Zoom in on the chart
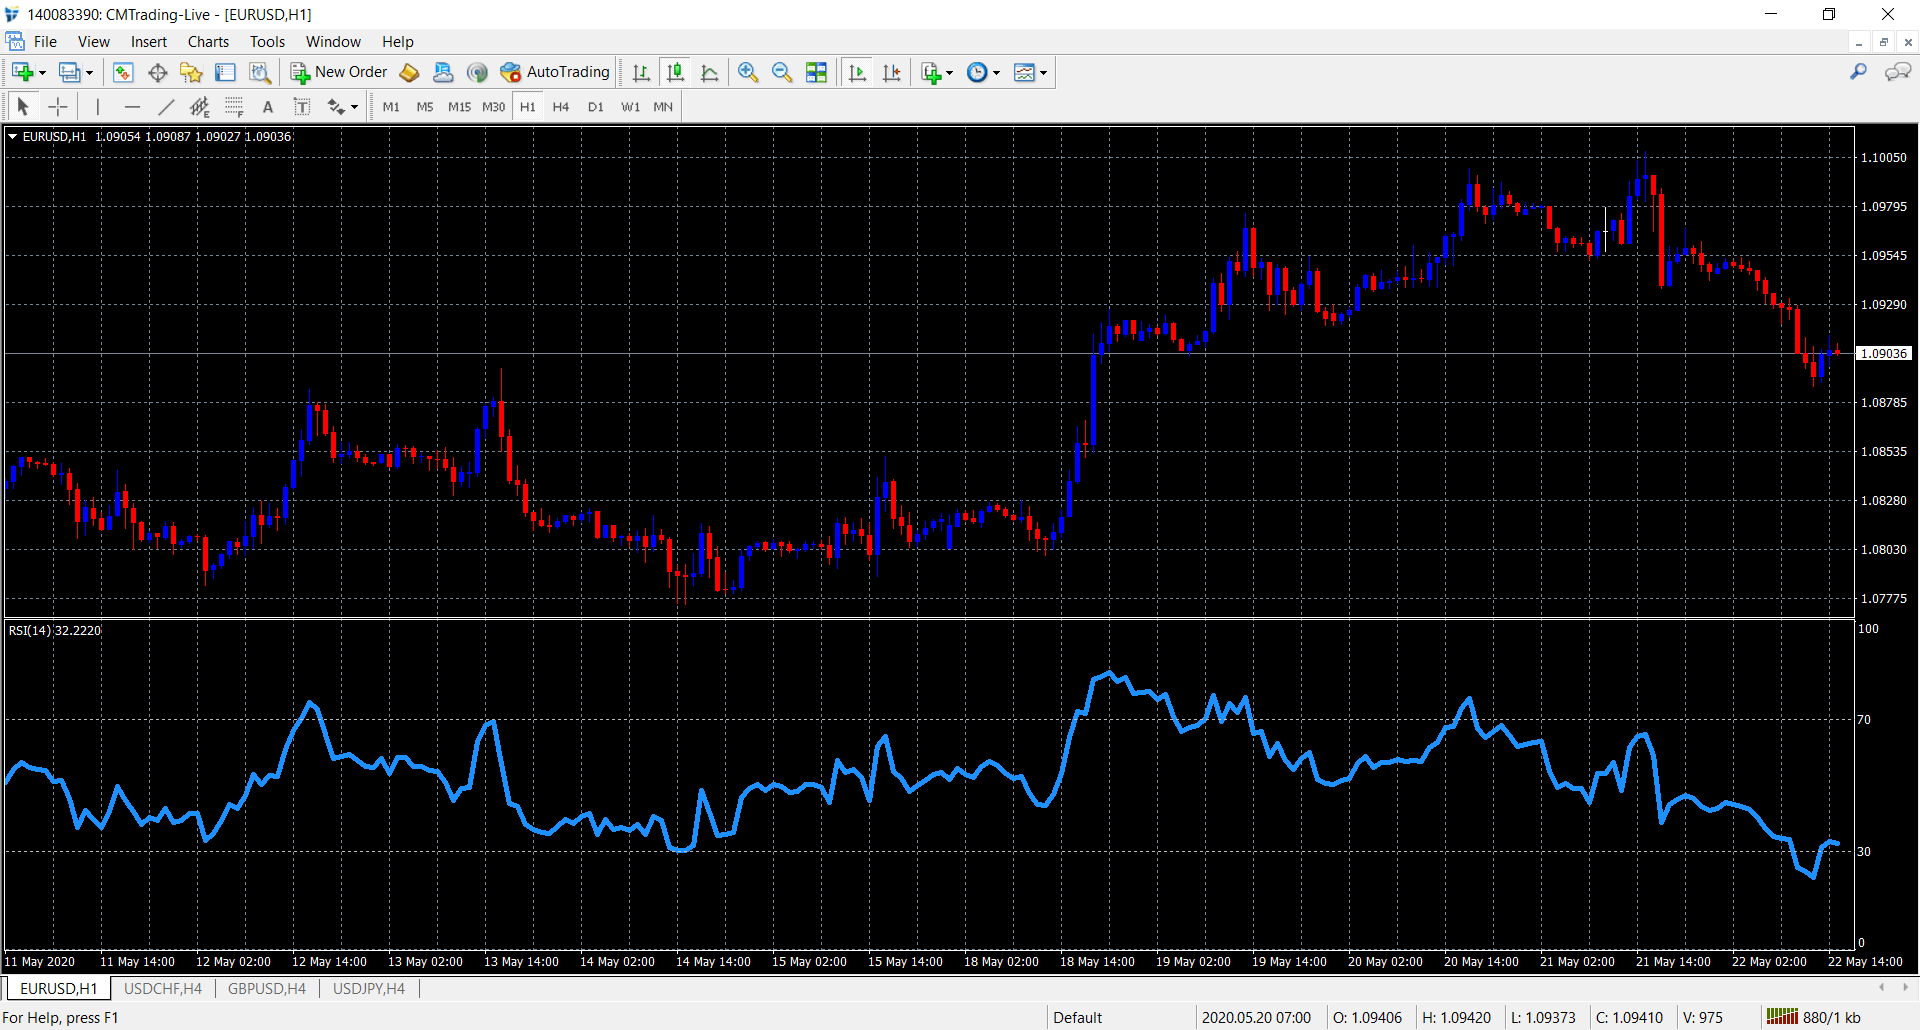This screenshot has width=1920, height=1030. pos(747,72)
